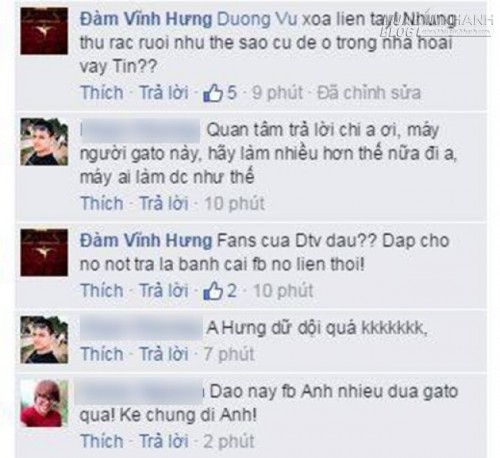The height and width of the screenshot is (458, 500).
Task: Click Trả lời under 'A Hưng dữ dội quá' comment
Action: point(164,354)
